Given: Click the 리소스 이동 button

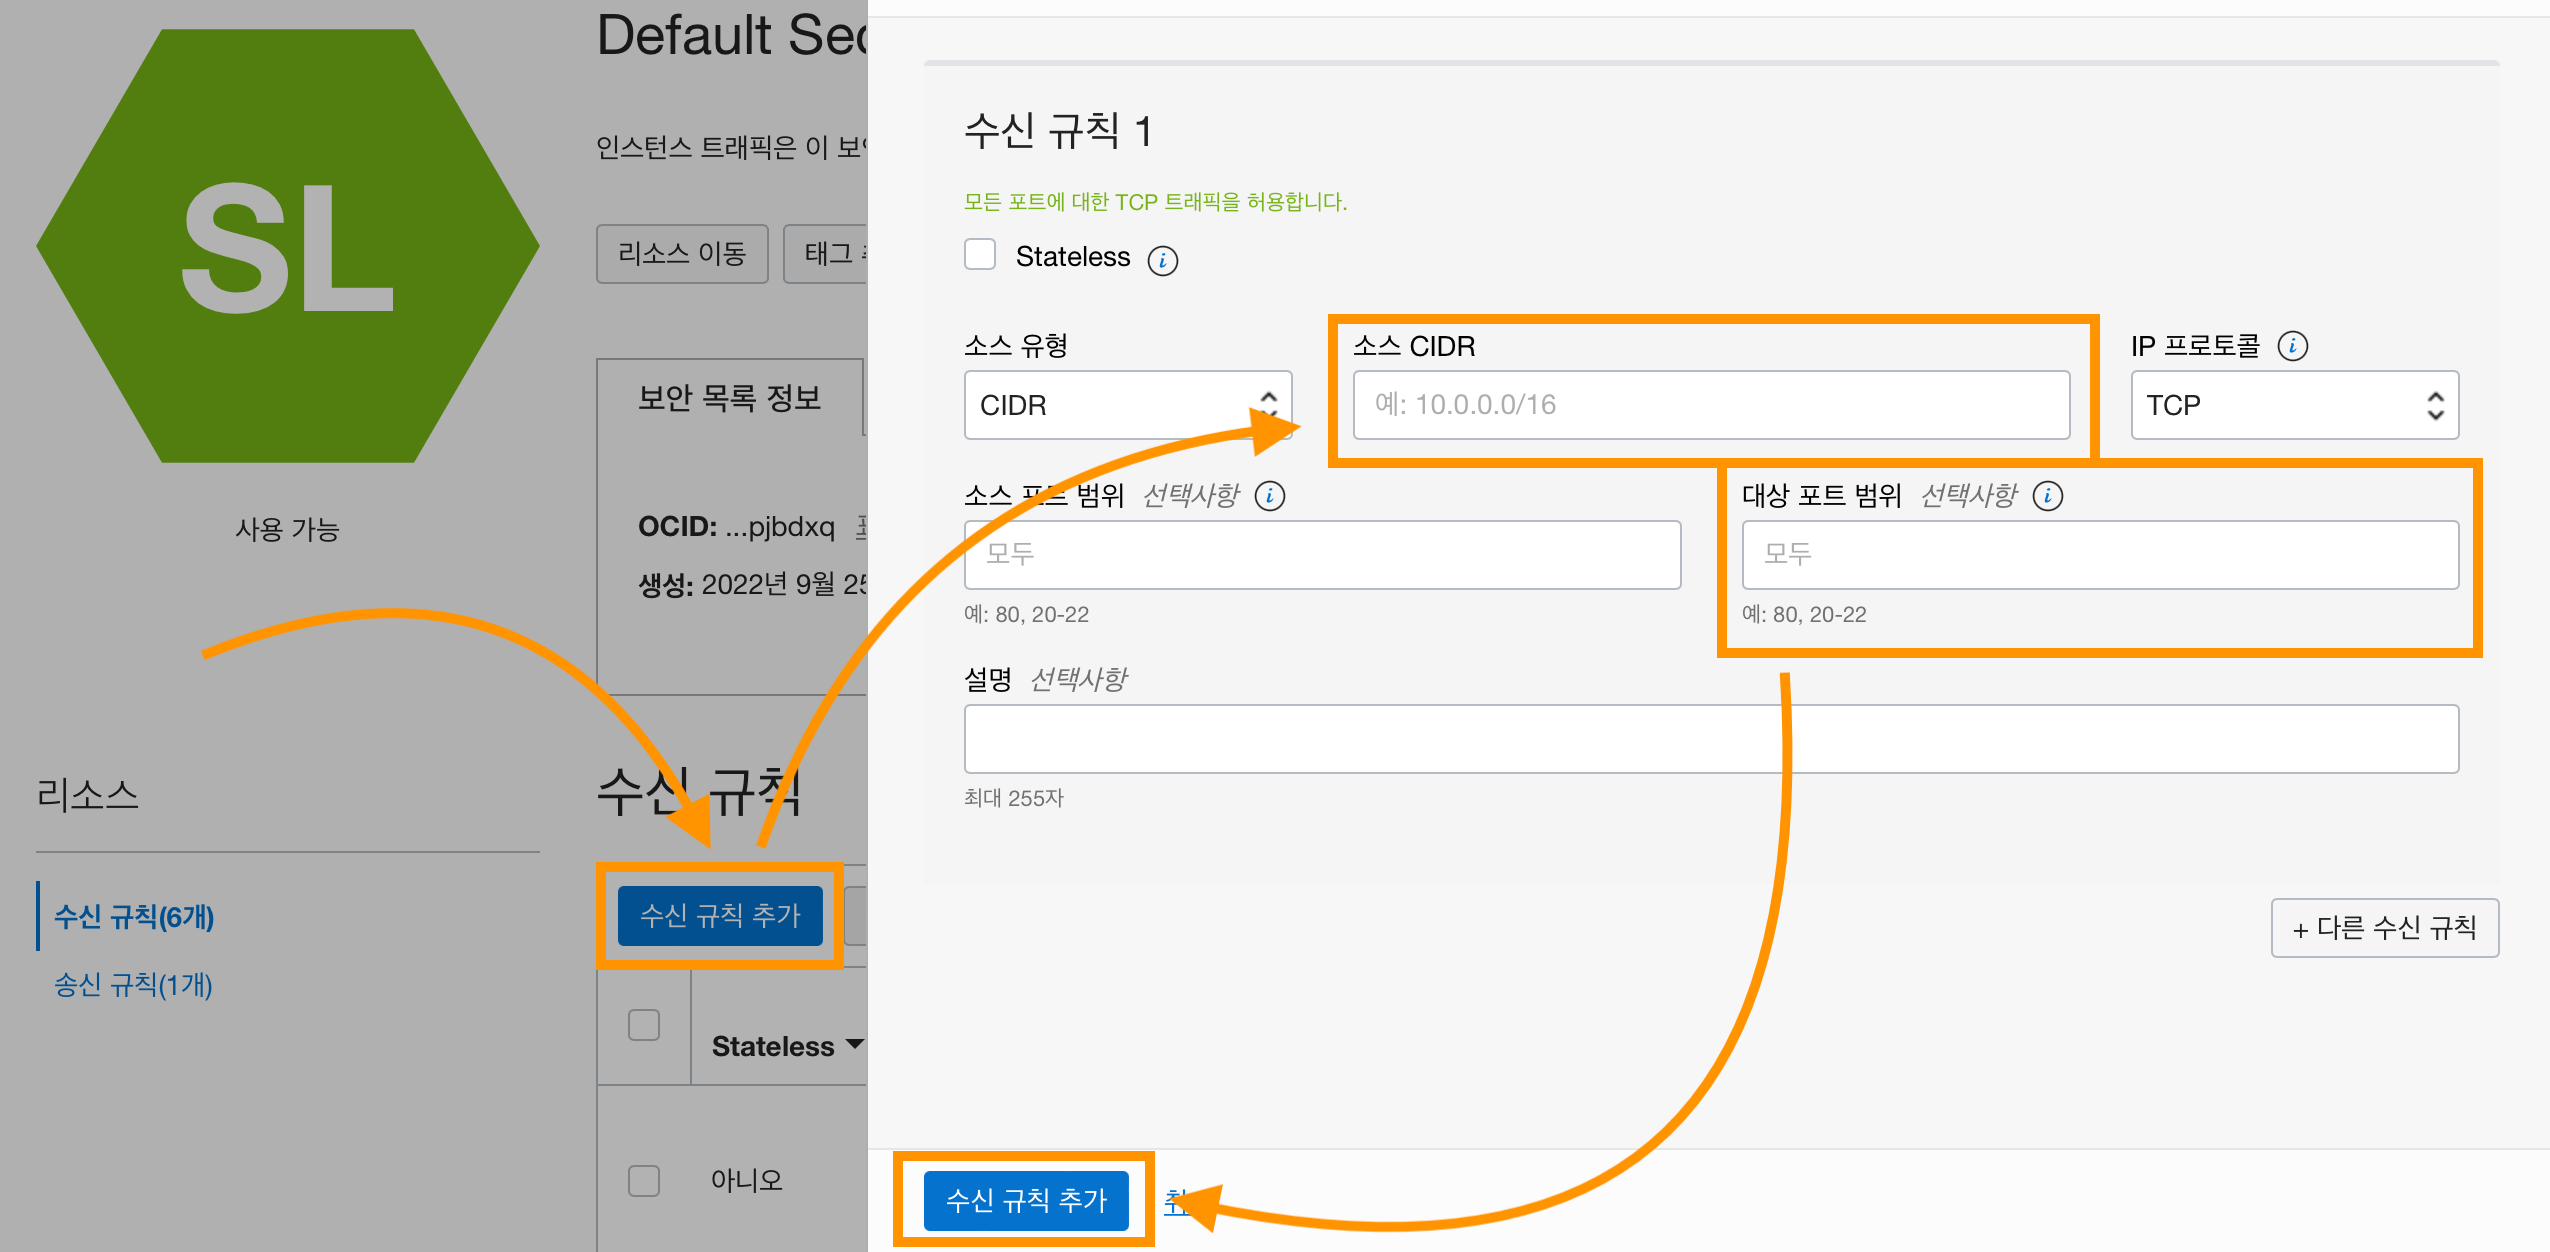Looking at the screenshot, I should click(x=682, y=254).
